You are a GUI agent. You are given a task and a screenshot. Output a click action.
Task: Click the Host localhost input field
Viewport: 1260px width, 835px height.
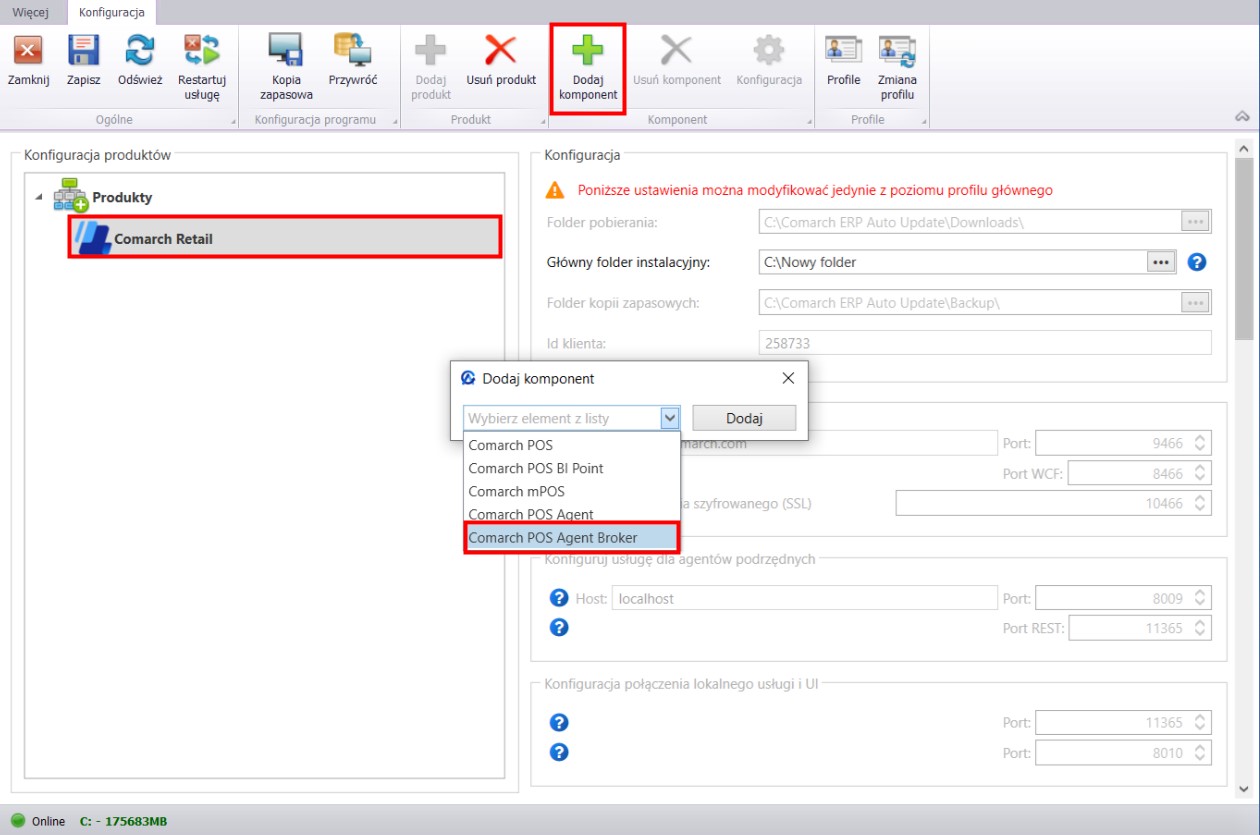pos(805,598)
